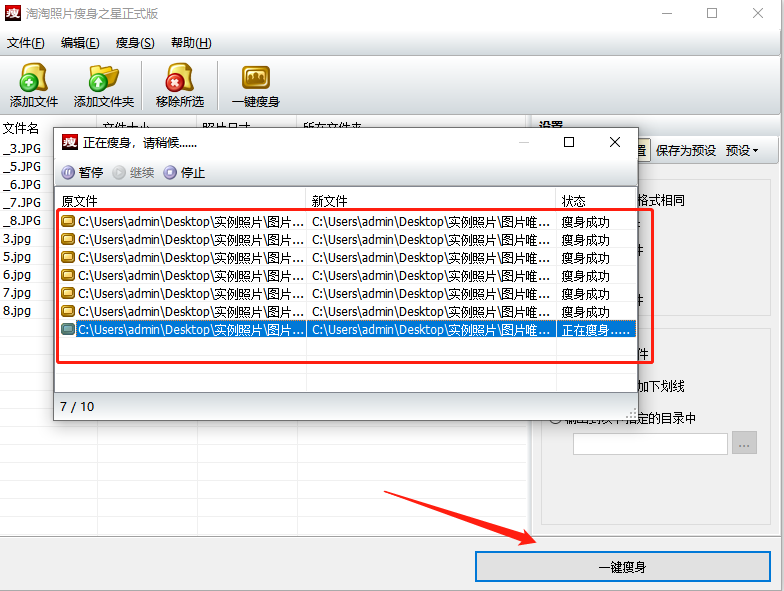Stop slimming with the 停止 icon
Viewport: 784px width, 591px height.
(x=170, y=172)
